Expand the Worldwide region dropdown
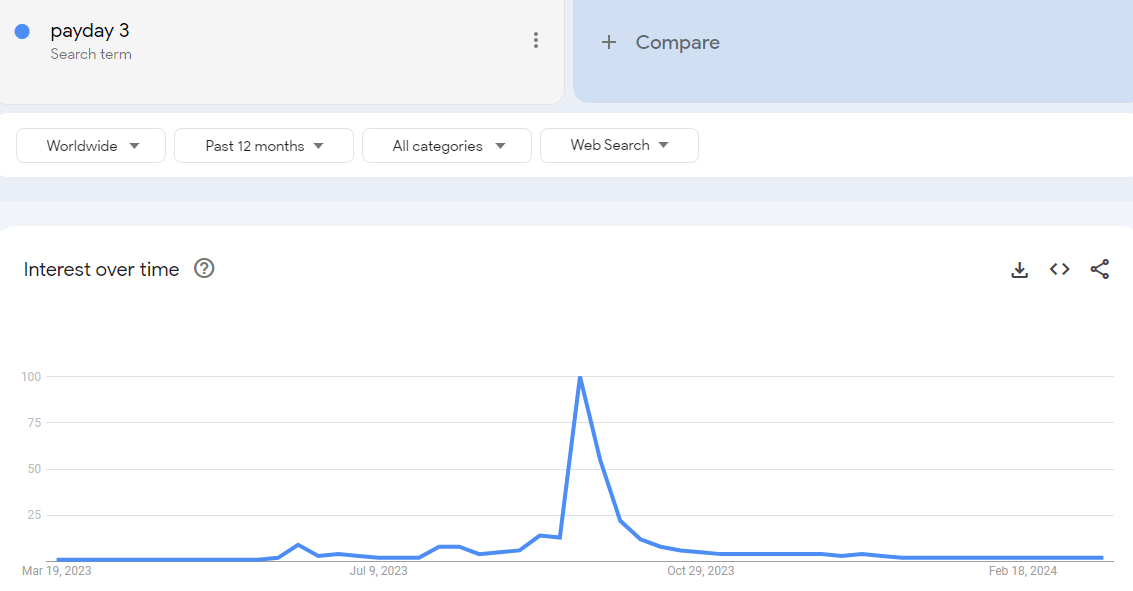The width and height of the screenshot is (1133, 591). click(91, 146)
